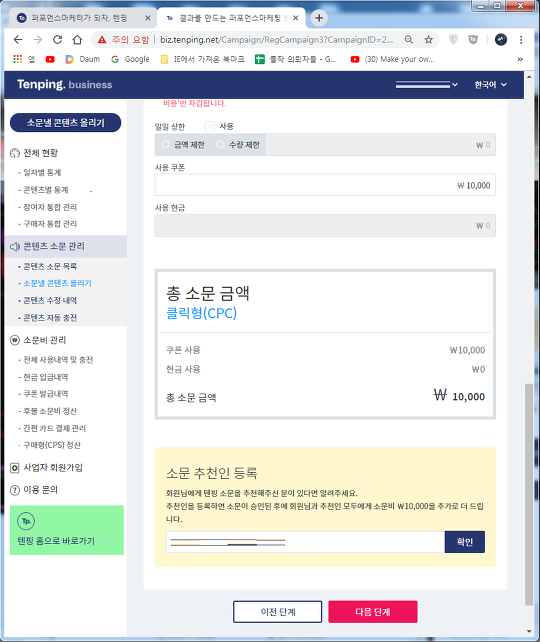Close the second active browser tab

click(296, 18)
